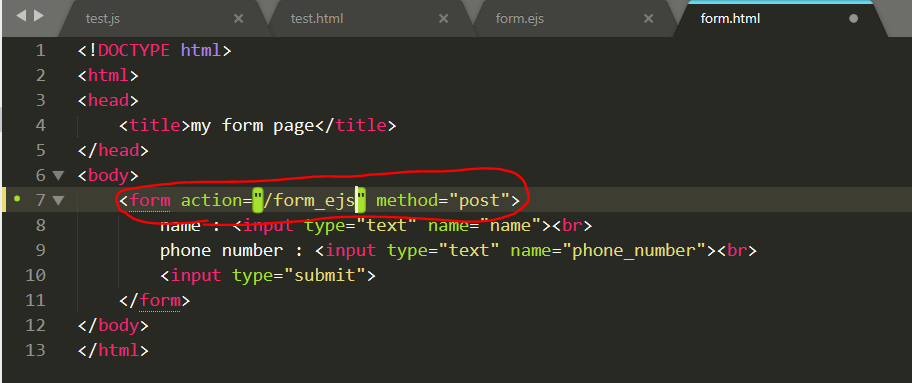Collapse the body block fold arrow on line 6
912x383 pixels.
click(58, 175)
